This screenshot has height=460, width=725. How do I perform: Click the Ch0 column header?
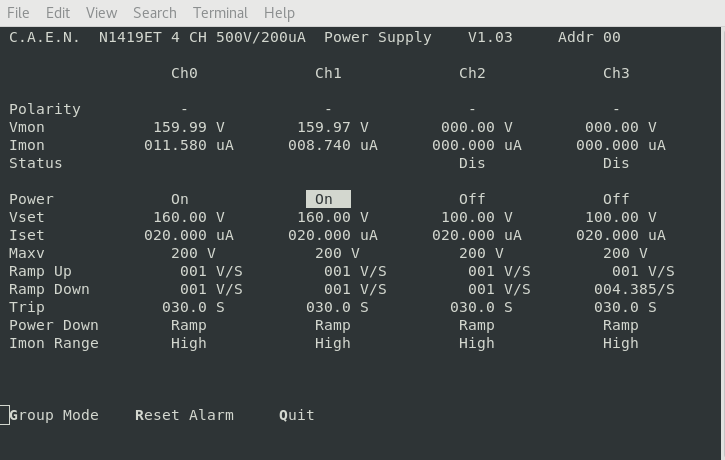pos(184,73)
